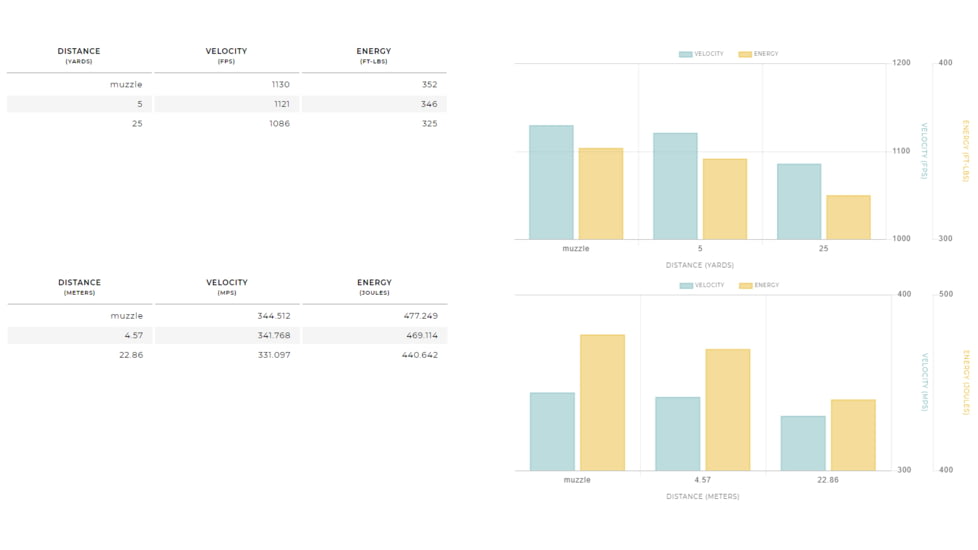Select the muzzle energy bar in yards chart
Screen dimensions: 978x550
click(x=600, y=194)
